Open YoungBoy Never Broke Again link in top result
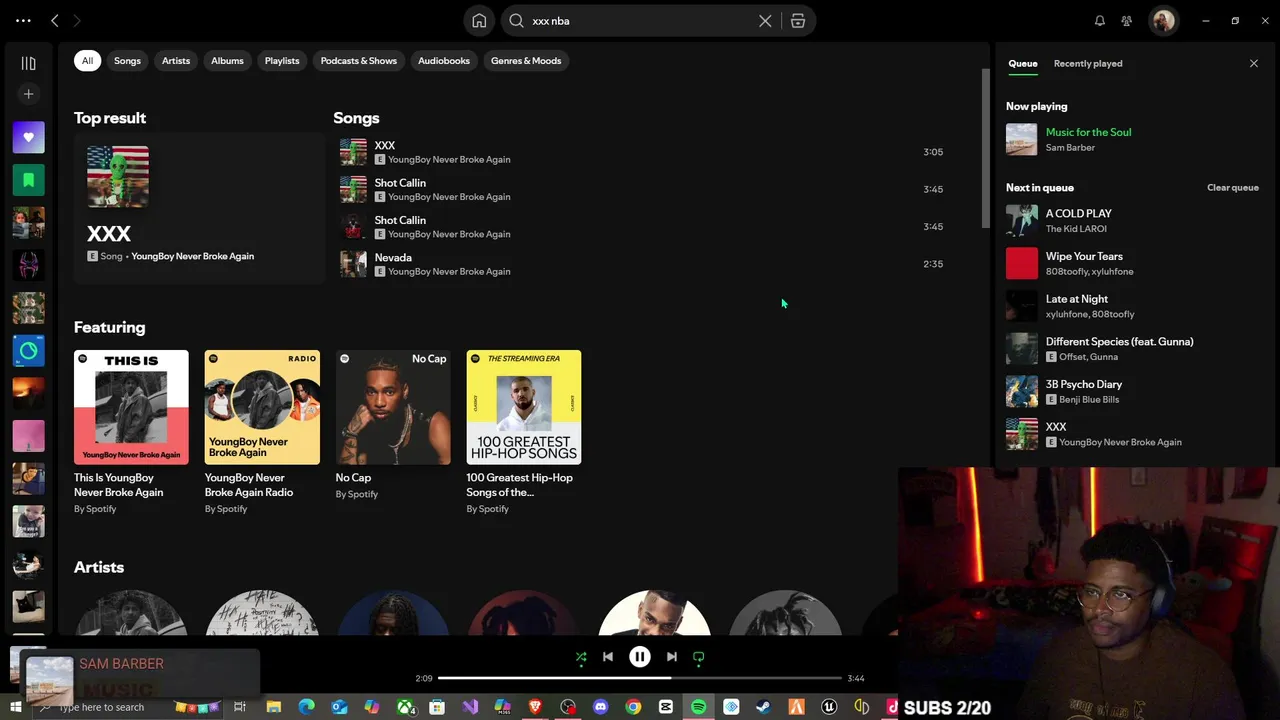1280x720 pixels. point(193,256)
